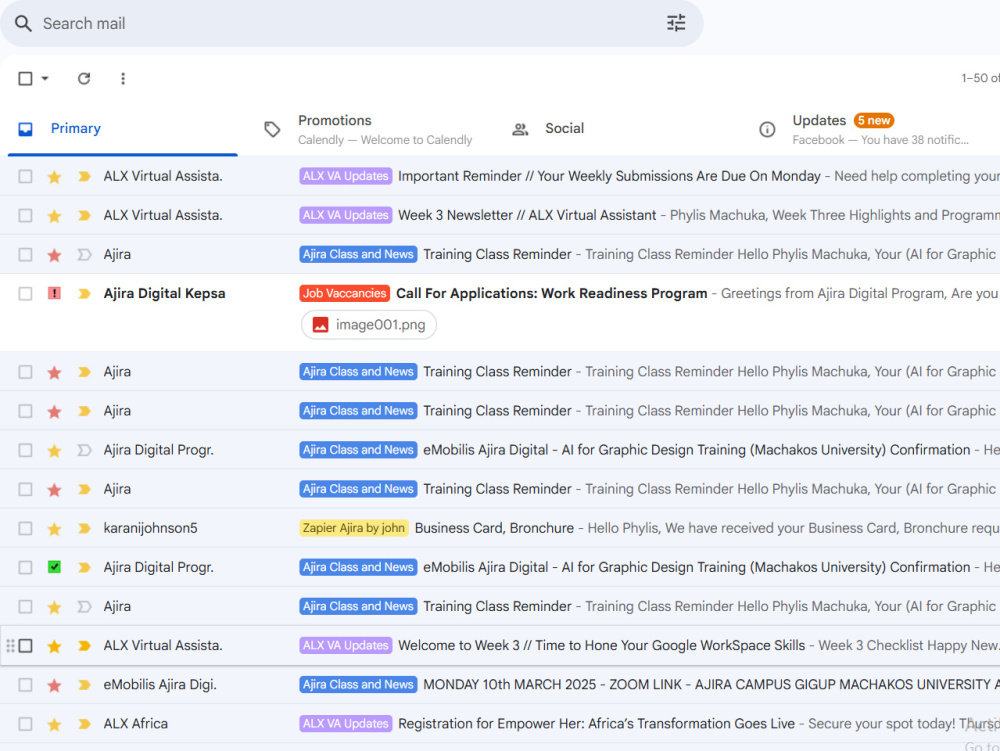Open Call For Applications: Work Readiness Program email
This screenshot has height=751, width=1000.
point(552,293)
